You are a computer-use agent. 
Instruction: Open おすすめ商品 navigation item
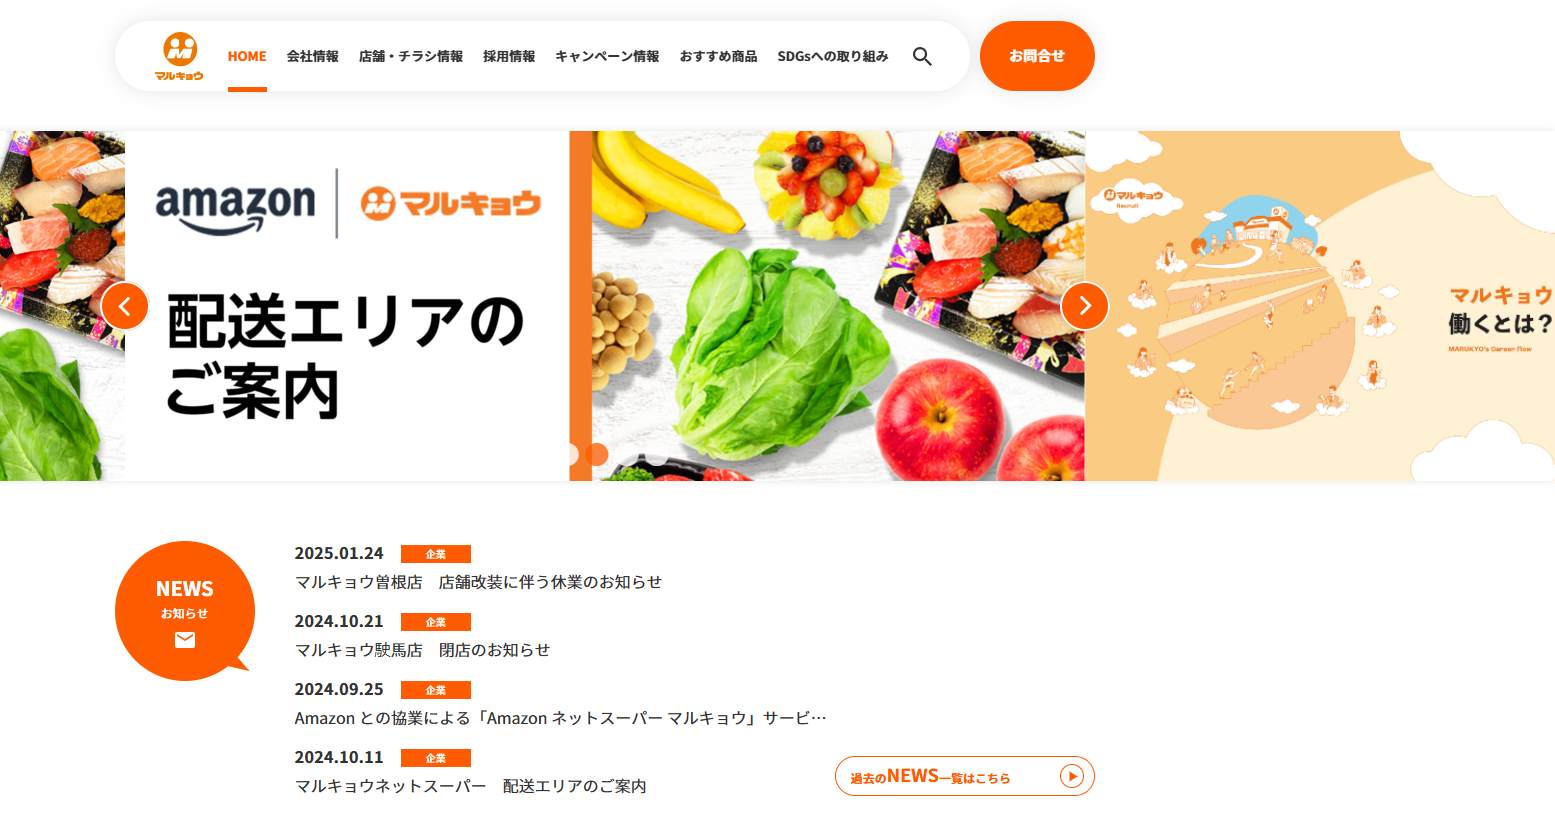[718, 57]
